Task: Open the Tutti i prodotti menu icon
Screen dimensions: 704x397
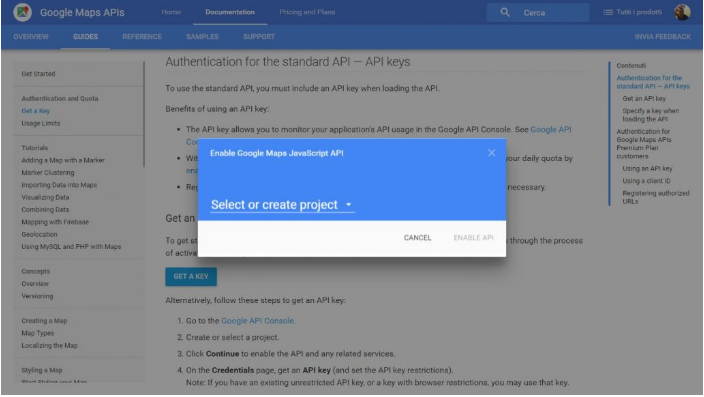Action: [608, 12]
